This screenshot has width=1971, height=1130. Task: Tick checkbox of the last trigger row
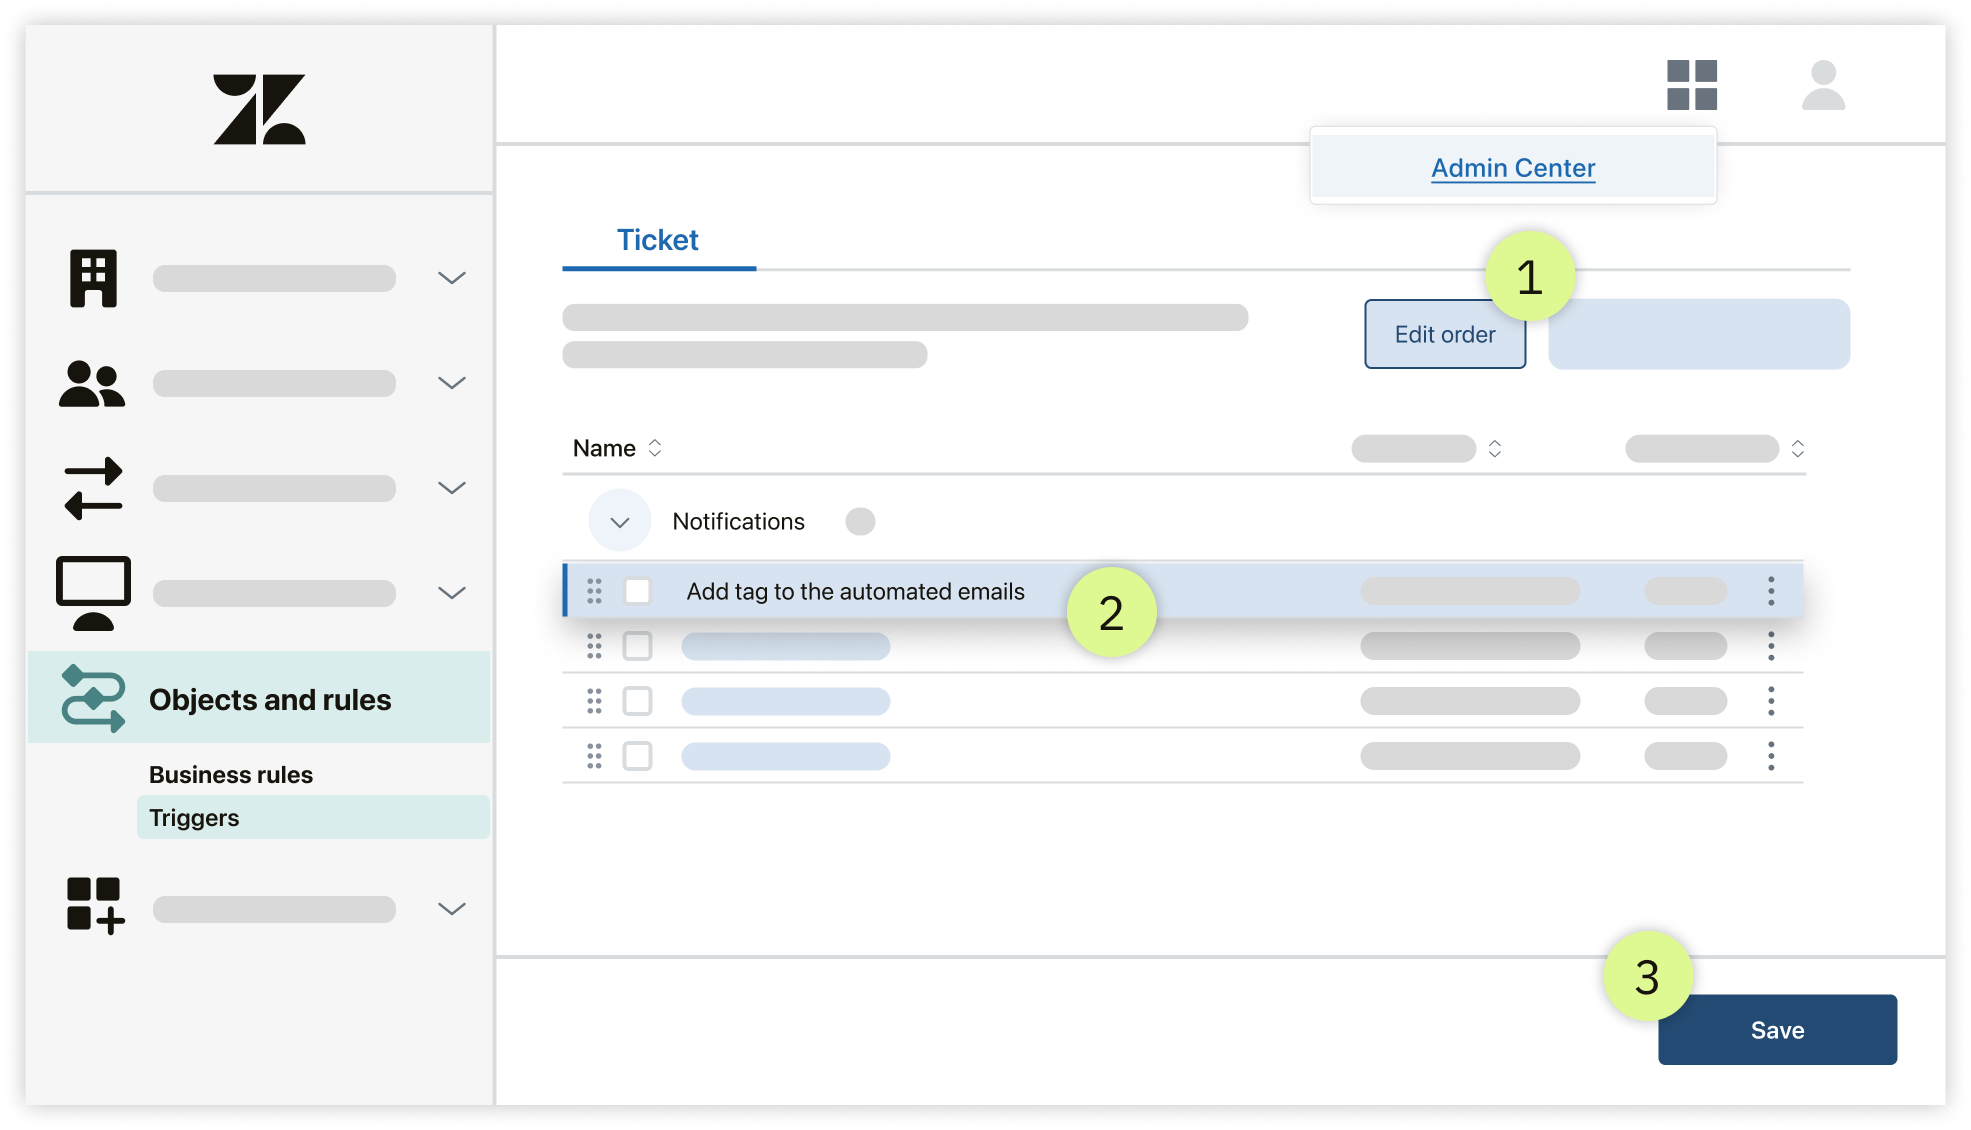click(x=637, y=756)
